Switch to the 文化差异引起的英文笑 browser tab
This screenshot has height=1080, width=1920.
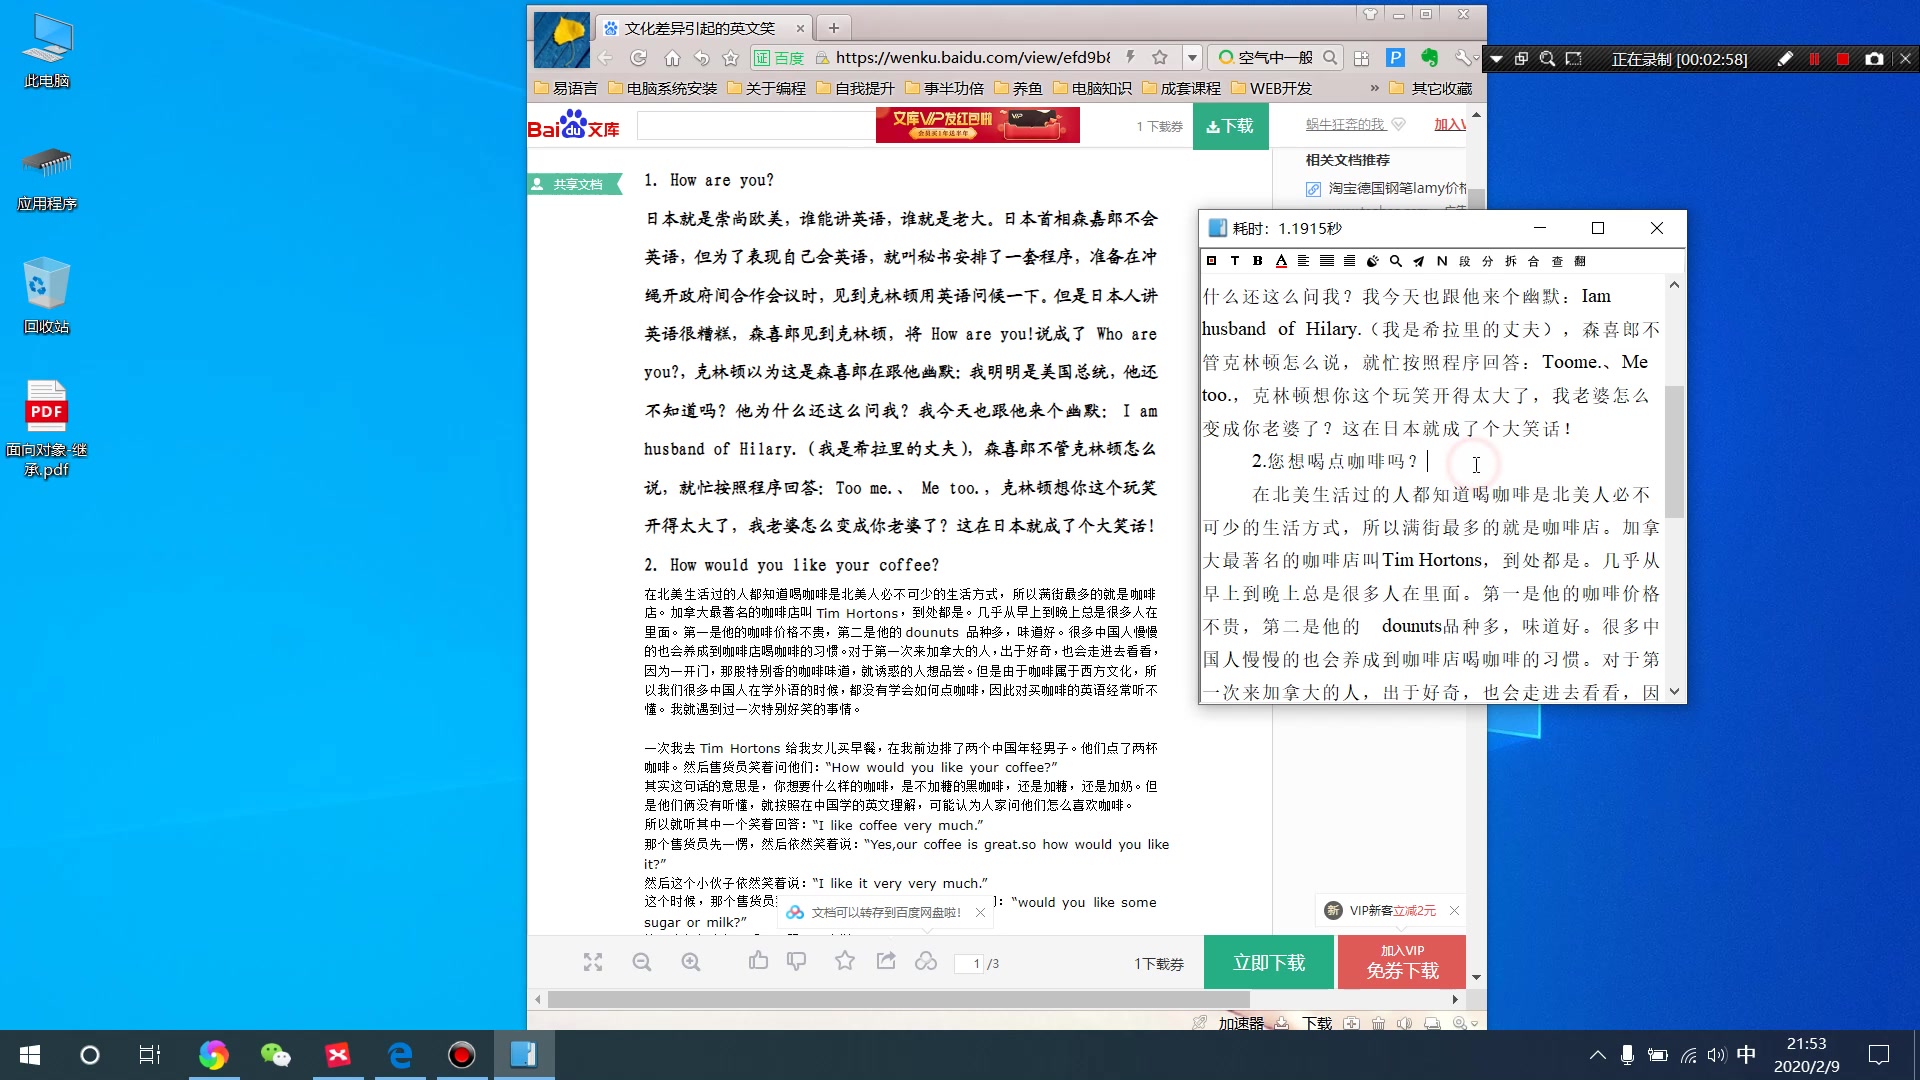point(700,27)
